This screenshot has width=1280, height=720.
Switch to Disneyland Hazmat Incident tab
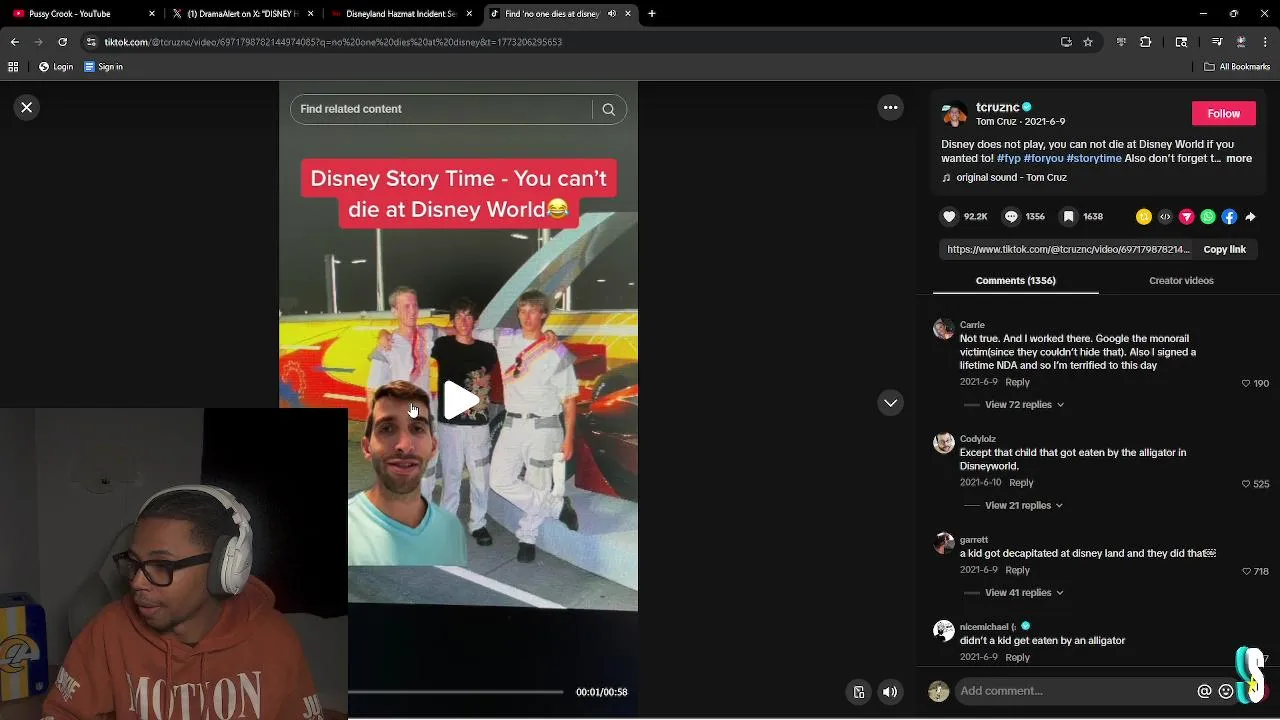click(x=401, y=14)
